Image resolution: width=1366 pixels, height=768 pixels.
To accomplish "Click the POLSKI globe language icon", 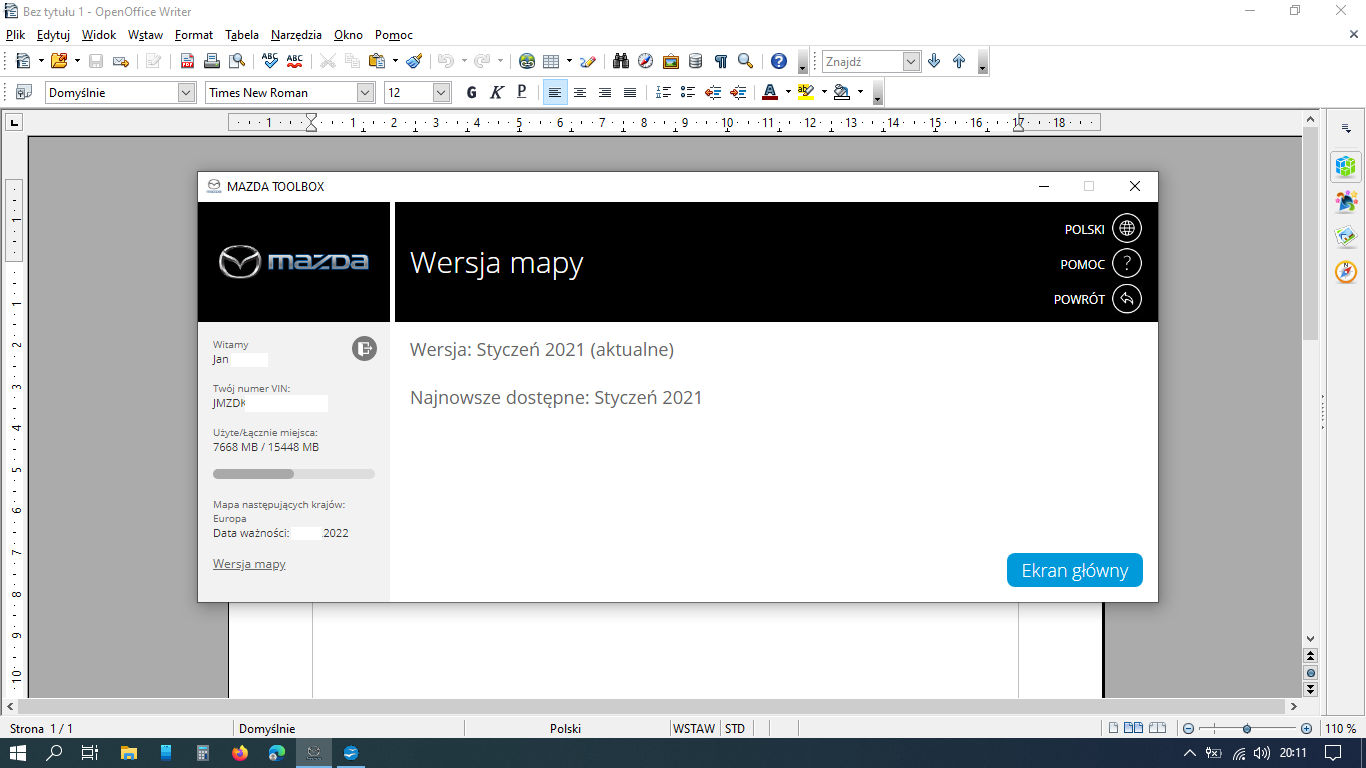I will pos(1127,229).
